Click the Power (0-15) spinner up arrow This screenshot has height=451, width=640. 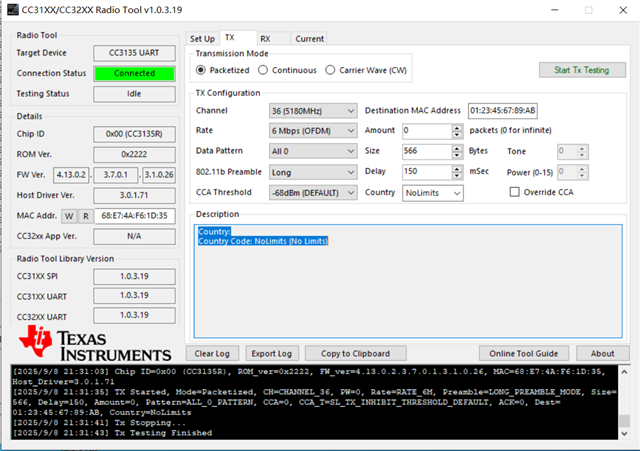pyautogui.click(x=582, y=169)
